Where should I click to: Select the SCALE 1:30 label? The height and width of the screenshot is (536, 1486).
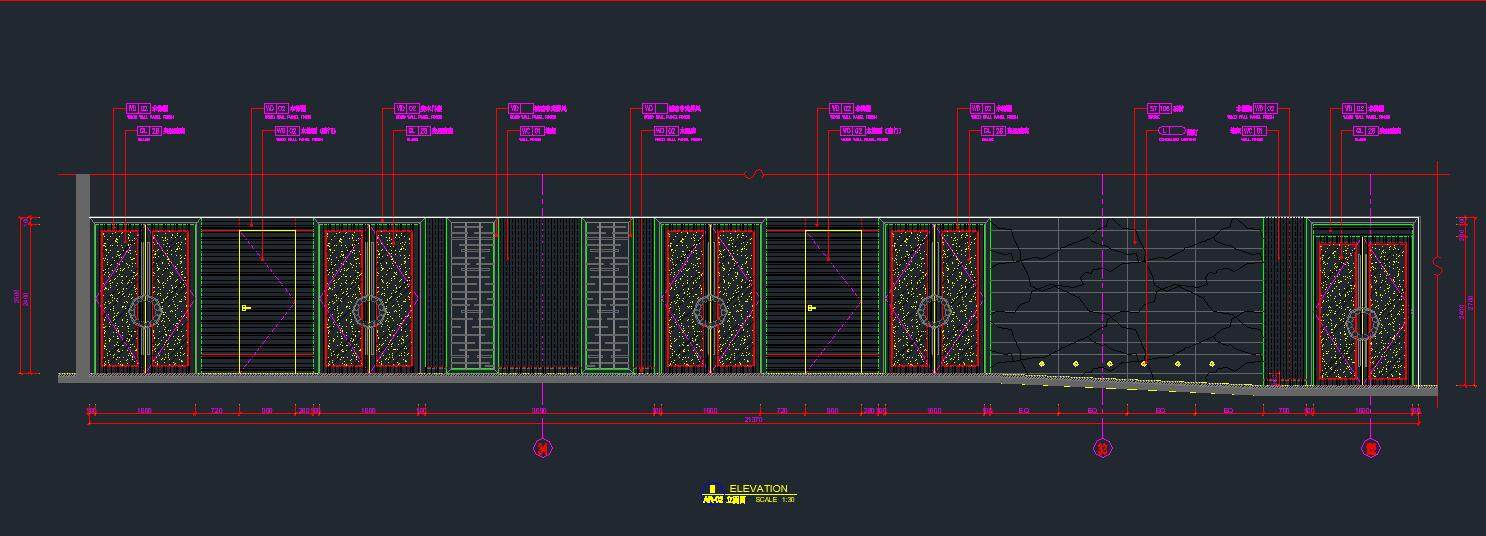coord(775,499)
